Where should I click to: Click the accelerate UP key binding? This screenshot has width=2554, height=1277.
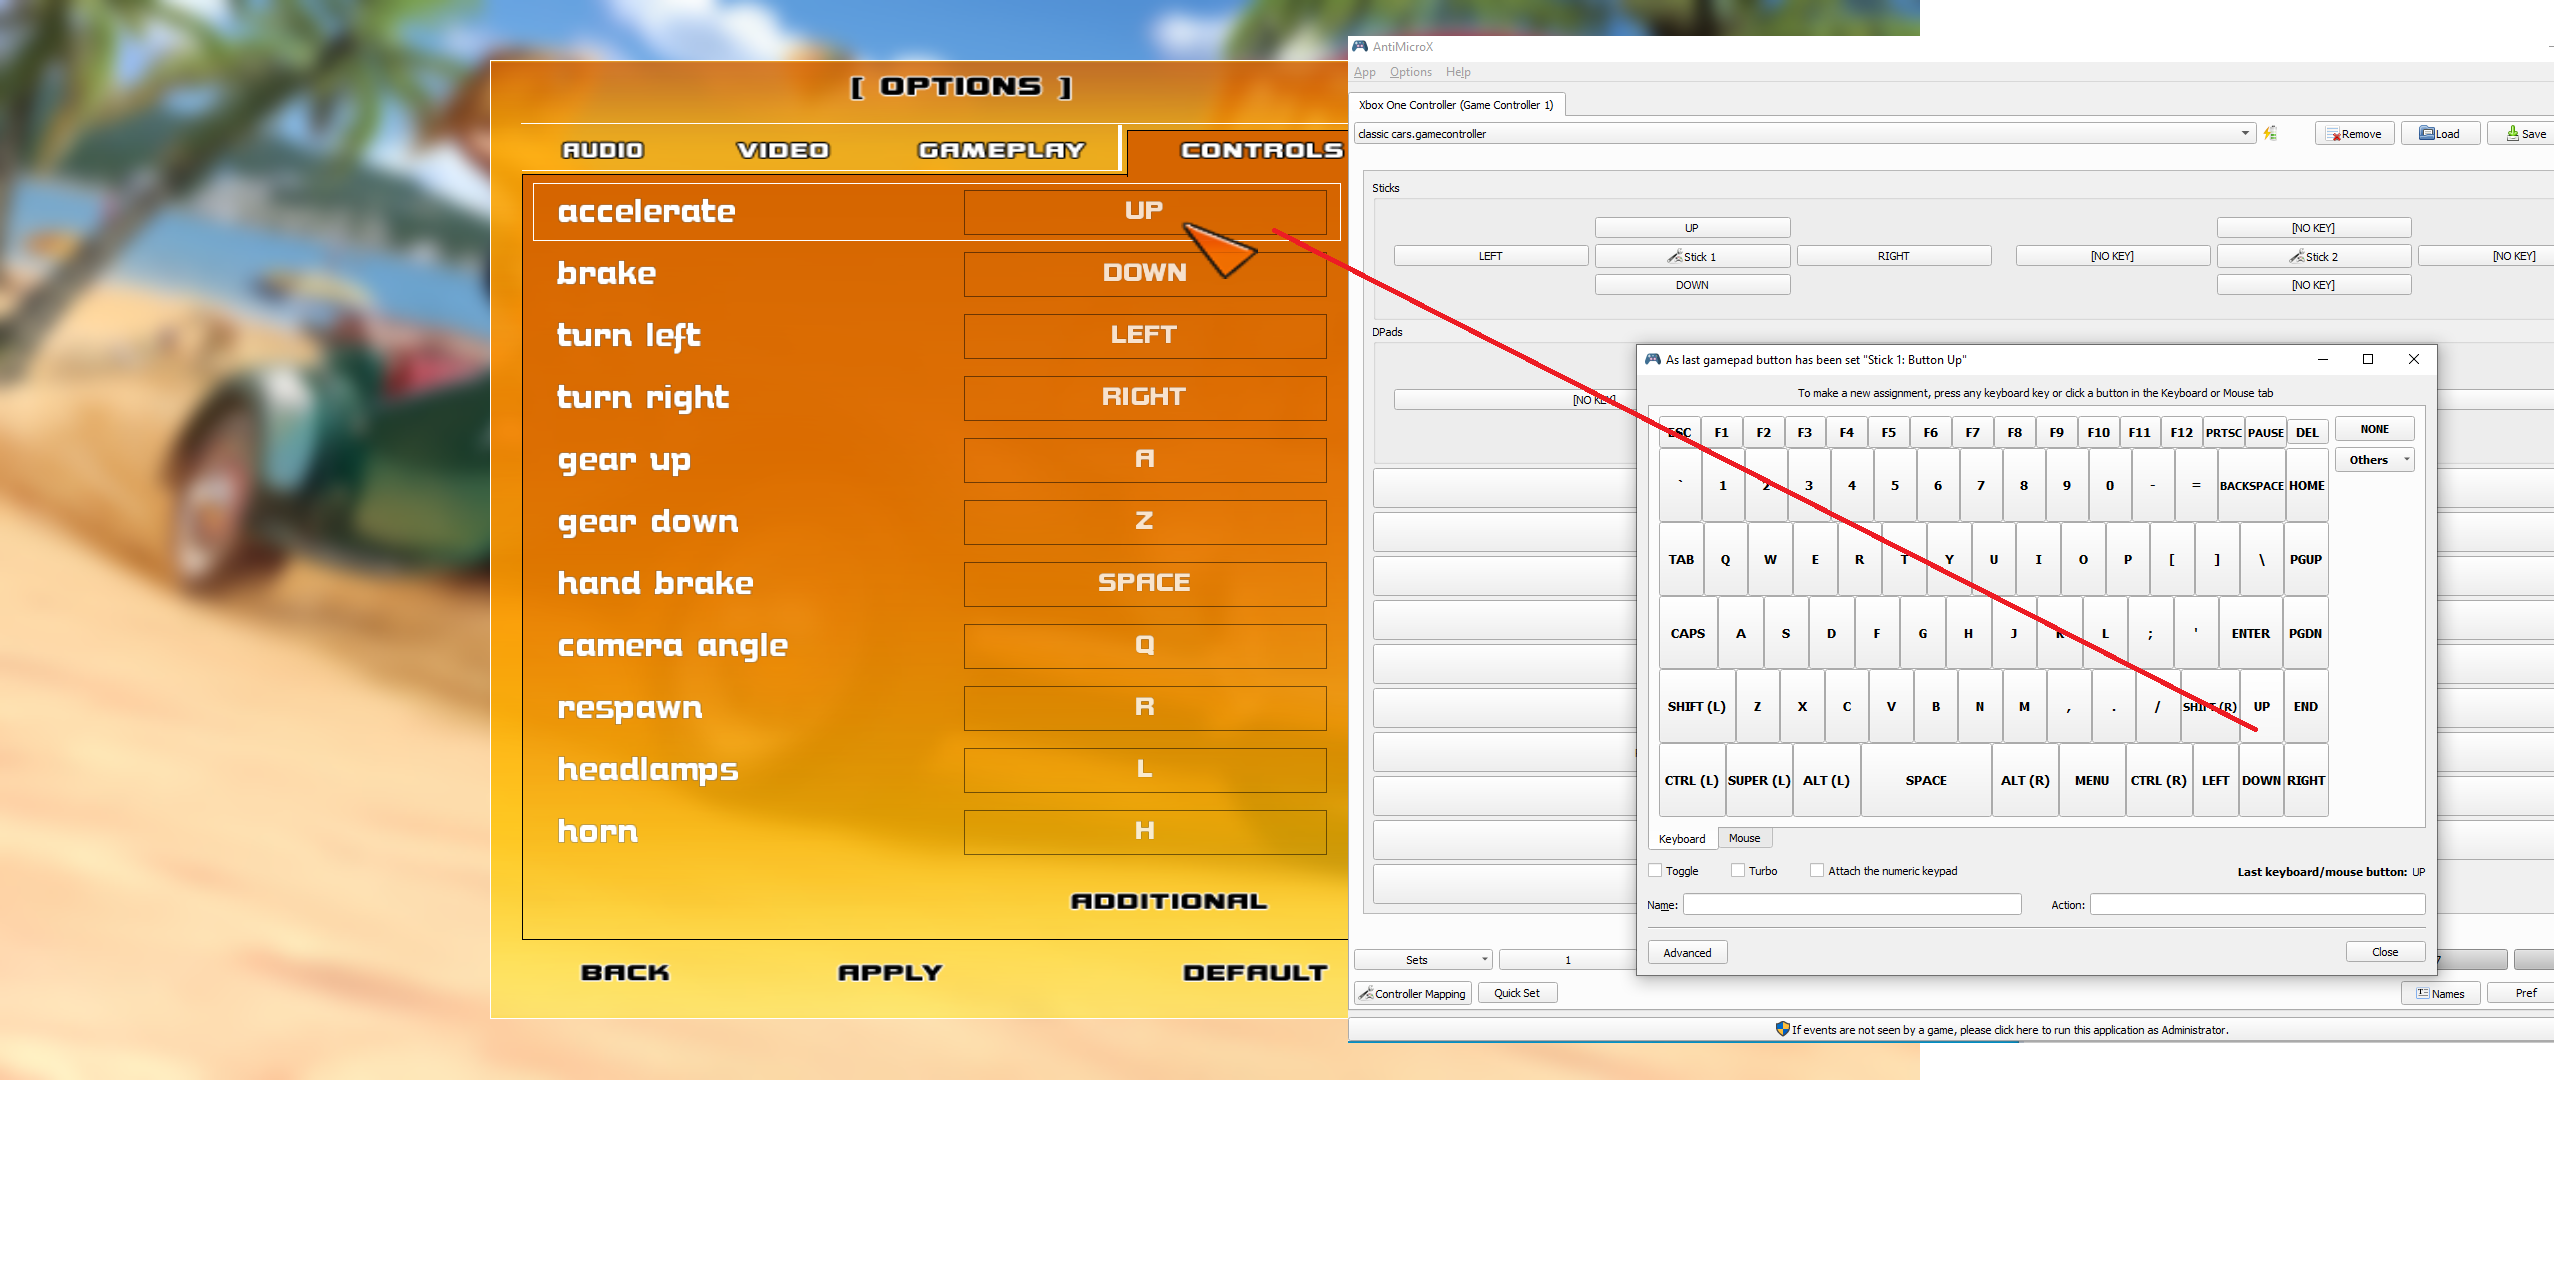1144,211
